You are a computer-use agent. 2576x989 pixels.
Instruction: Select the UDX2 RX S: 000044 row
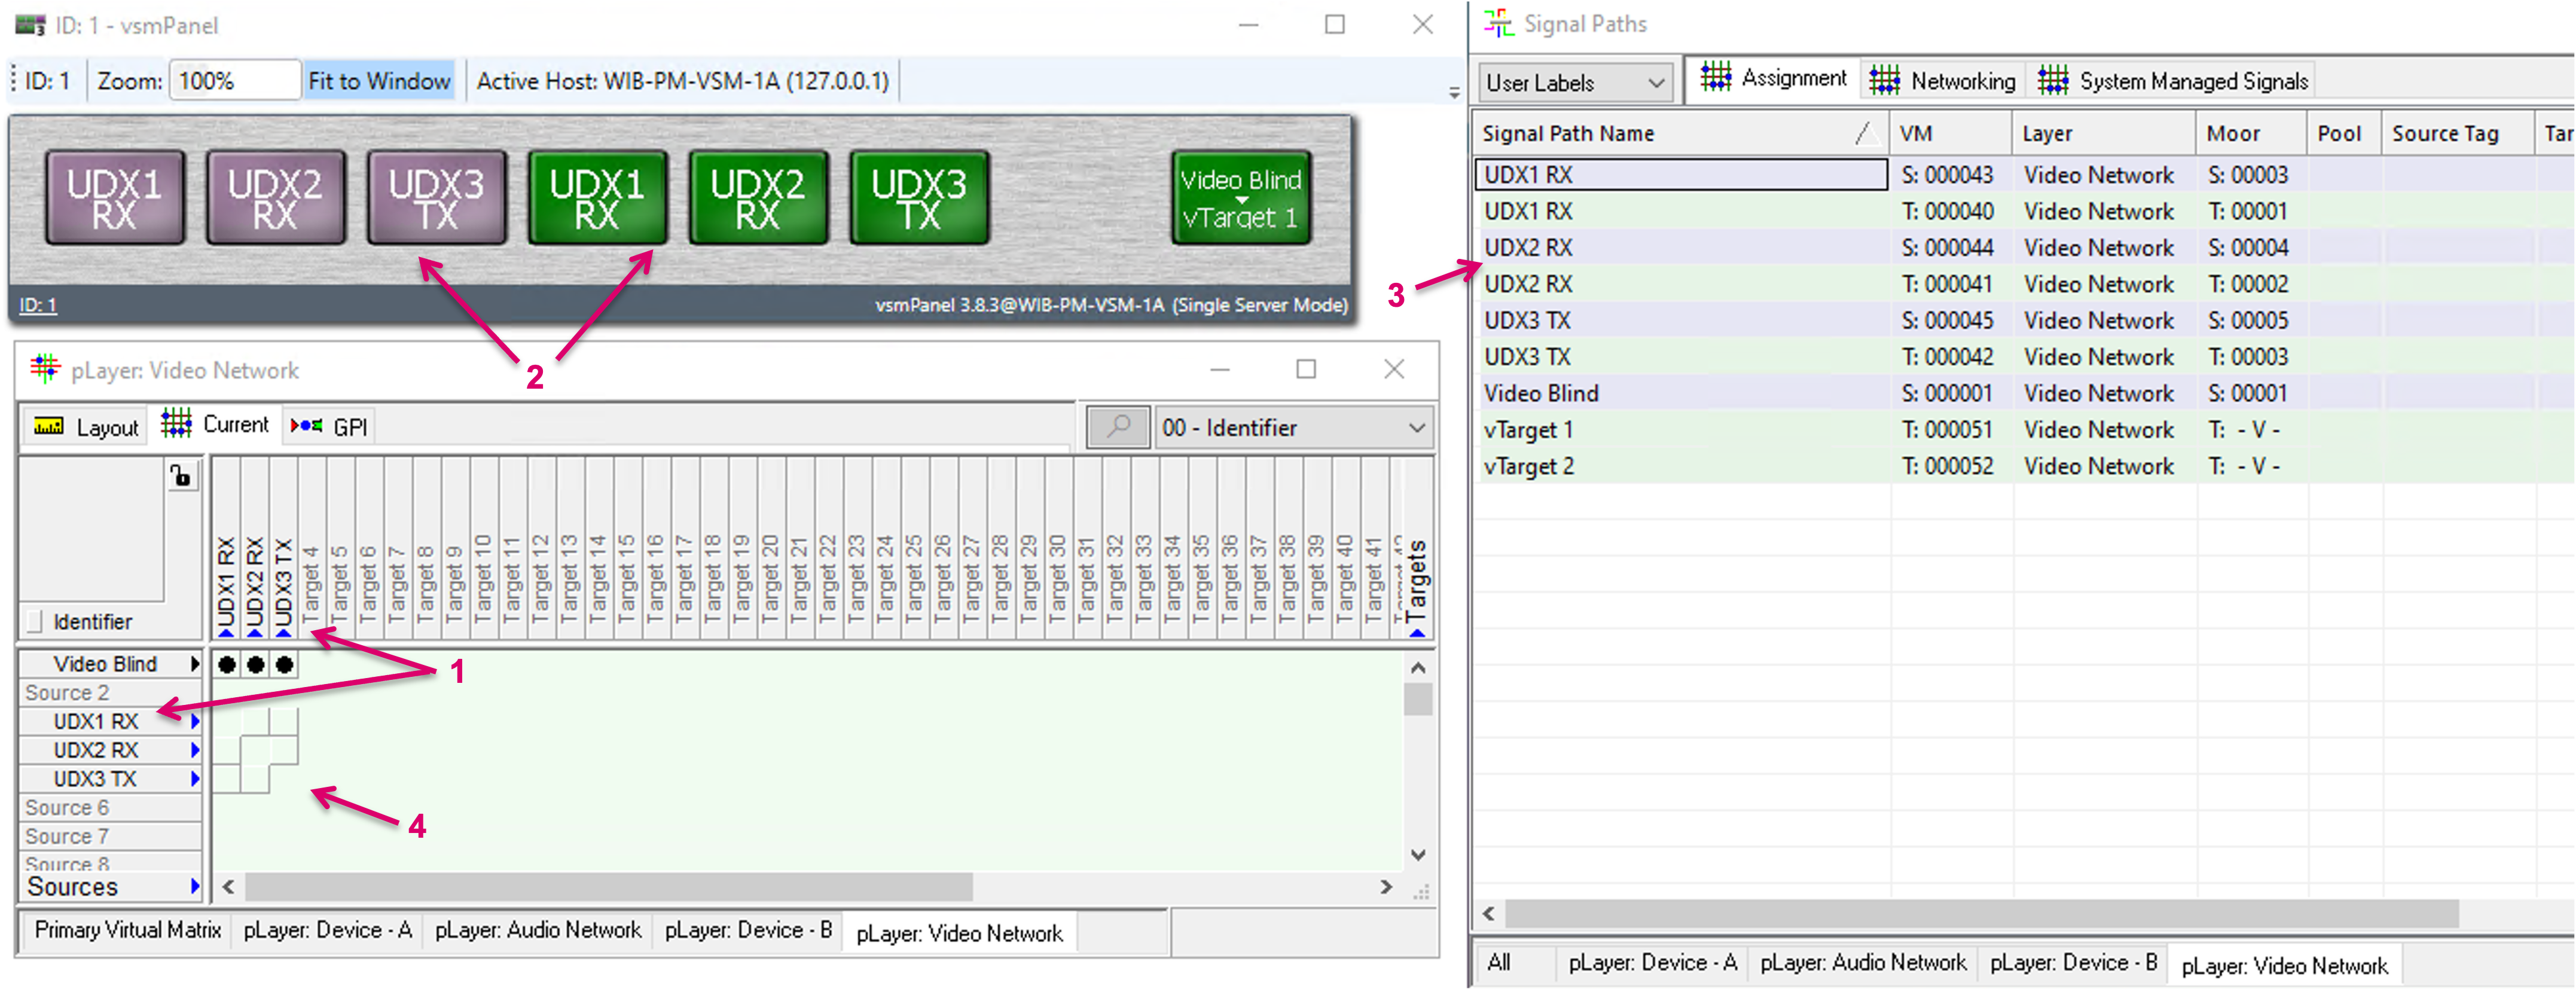click(1680, 247)
